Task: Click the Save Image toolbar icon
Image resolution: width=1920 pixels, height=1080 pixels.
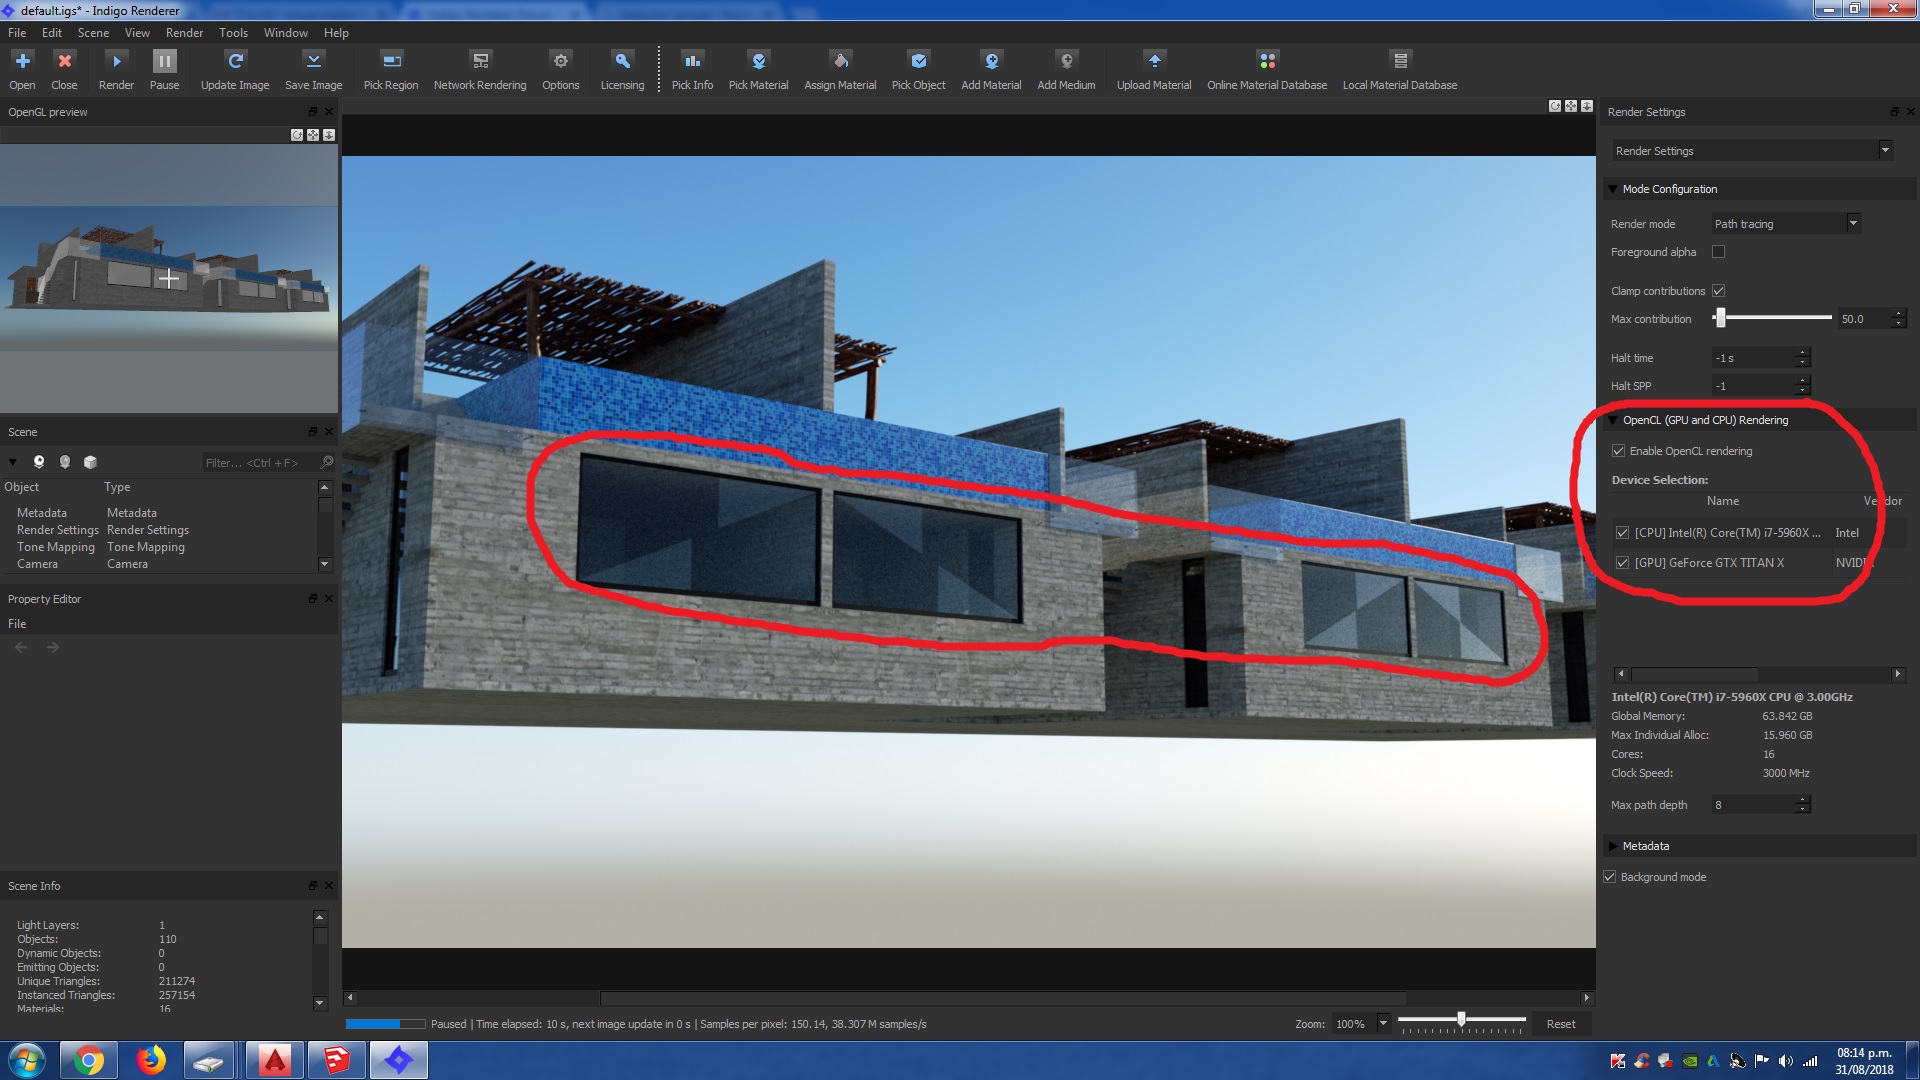Action: click(x=313, y=62)
